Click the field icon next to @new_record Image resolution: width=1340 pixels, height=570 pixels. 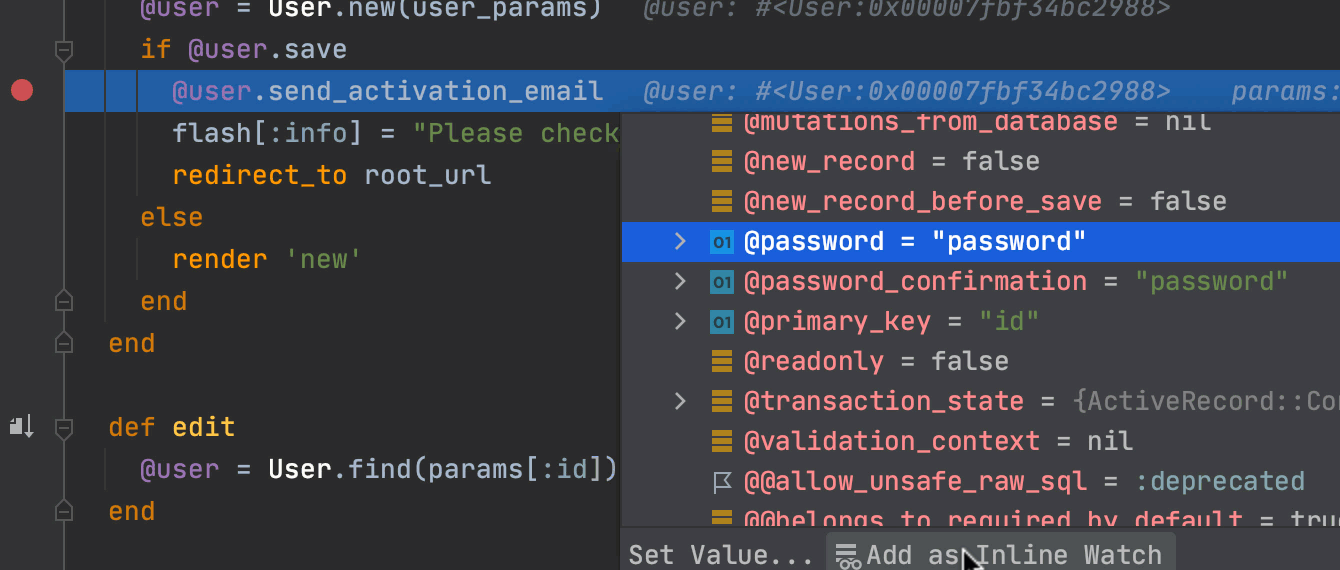pos(722,162)
